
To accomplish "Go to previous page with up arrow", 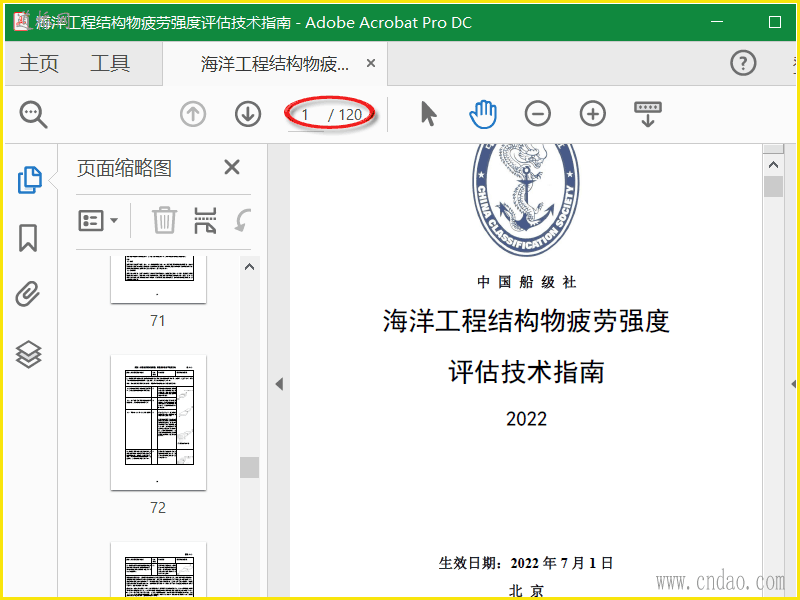I will [193, 114].
